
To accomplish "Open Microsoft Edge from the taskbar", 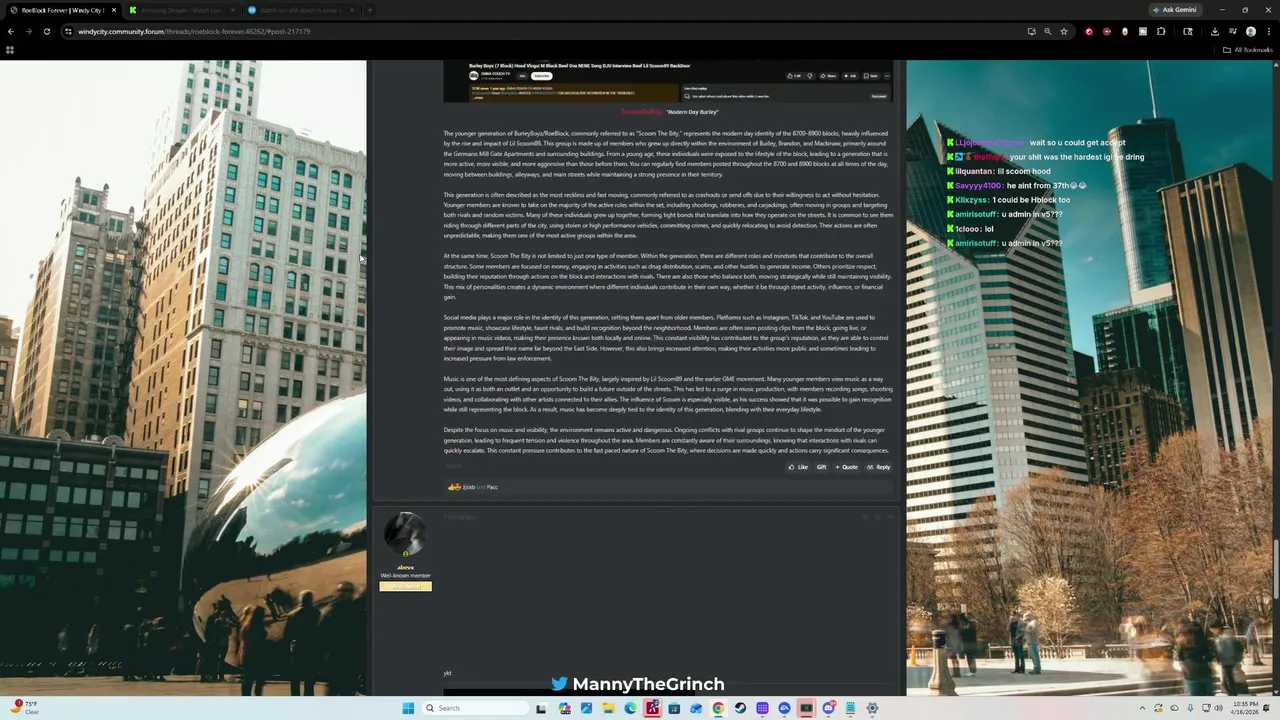I will 630,708.
